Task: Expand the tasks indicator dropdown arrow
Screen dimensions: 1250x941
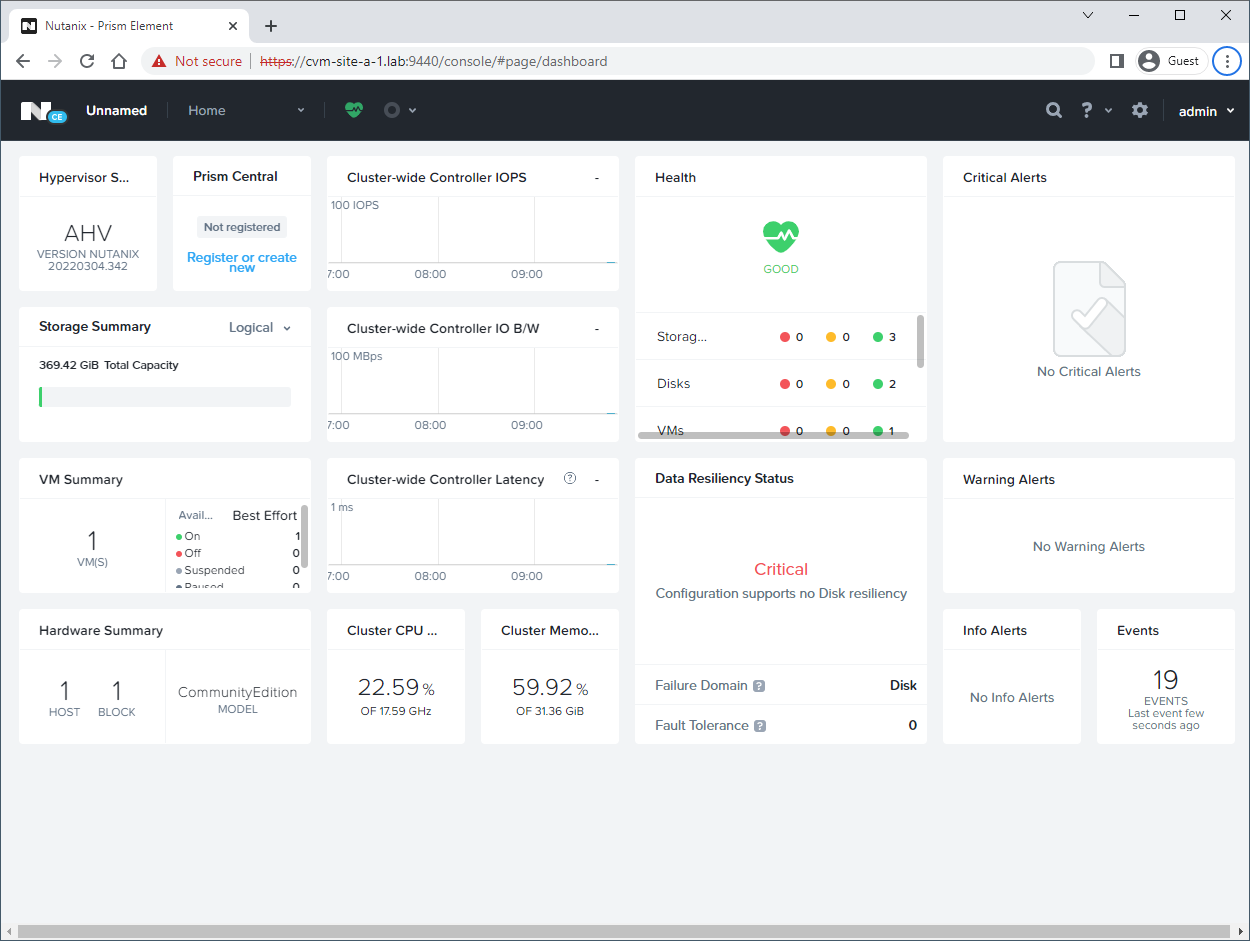Action: (412, 111)
